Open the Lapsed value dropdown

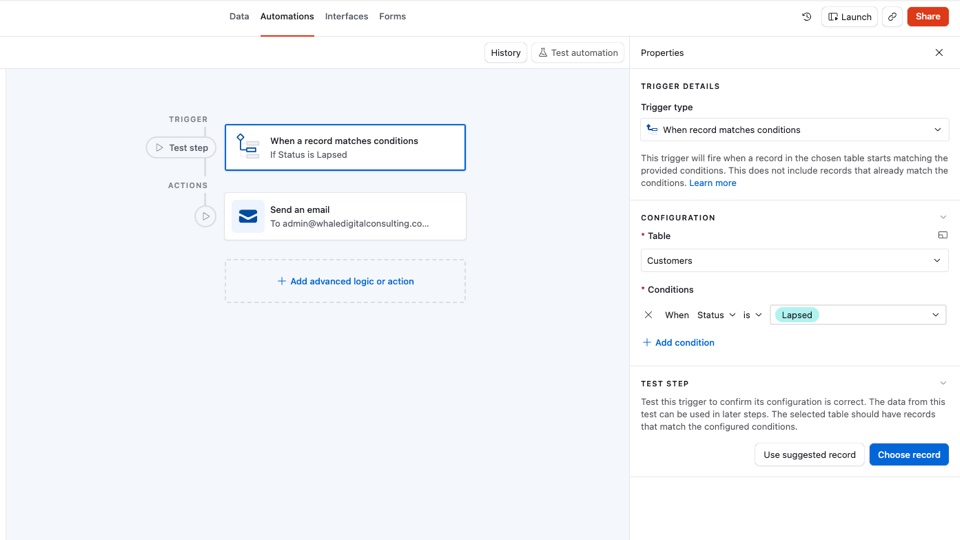858,315
